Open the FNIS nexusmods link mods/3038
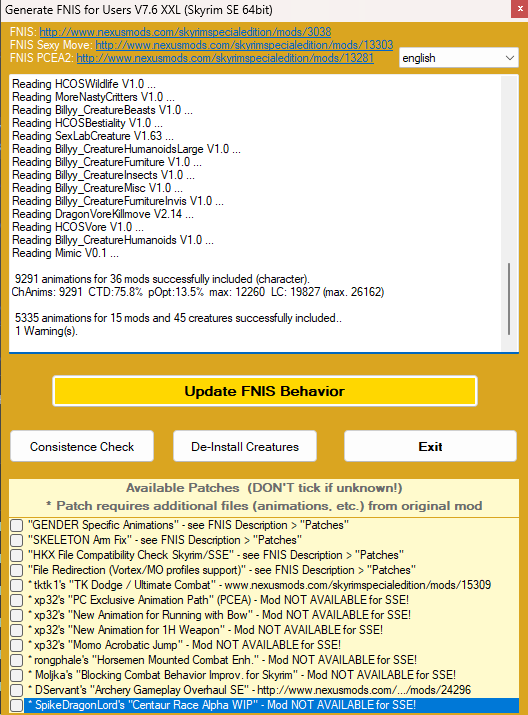 click(x=185, y=32)
